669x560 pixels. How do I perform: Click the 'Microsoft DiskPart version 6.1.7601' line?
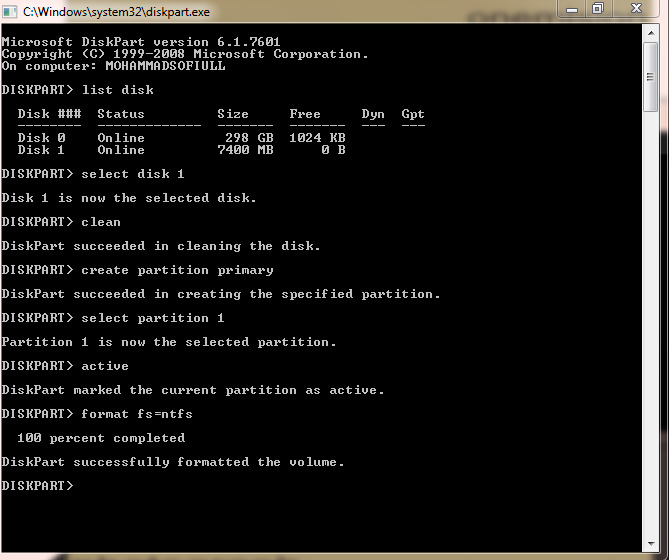(141, 42)
